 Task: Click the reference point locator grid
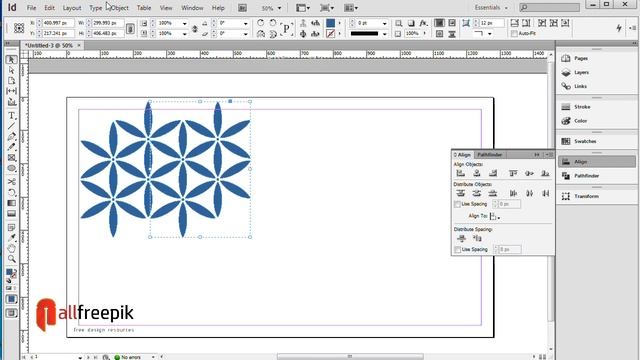(19, 28)
